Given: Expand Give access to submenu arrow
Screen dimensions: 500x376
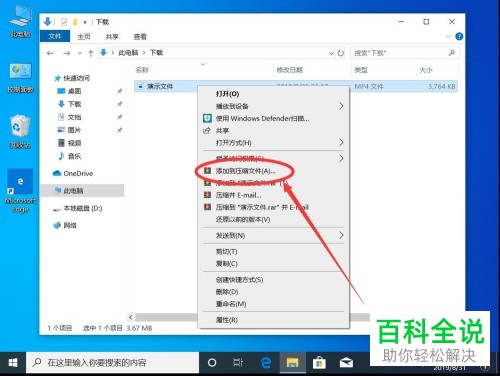Looking at the screenshot, I should (341, 158).
